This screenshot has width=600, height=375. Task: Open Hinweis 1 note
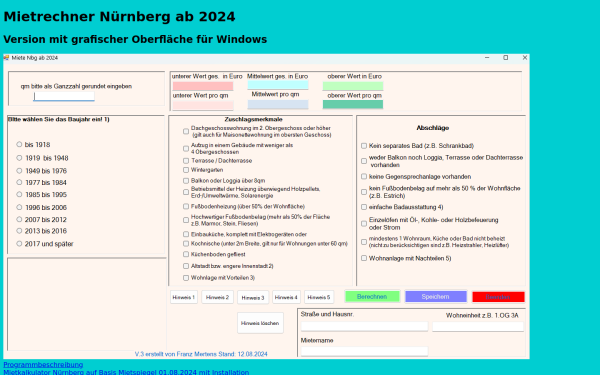coord(184,297)
